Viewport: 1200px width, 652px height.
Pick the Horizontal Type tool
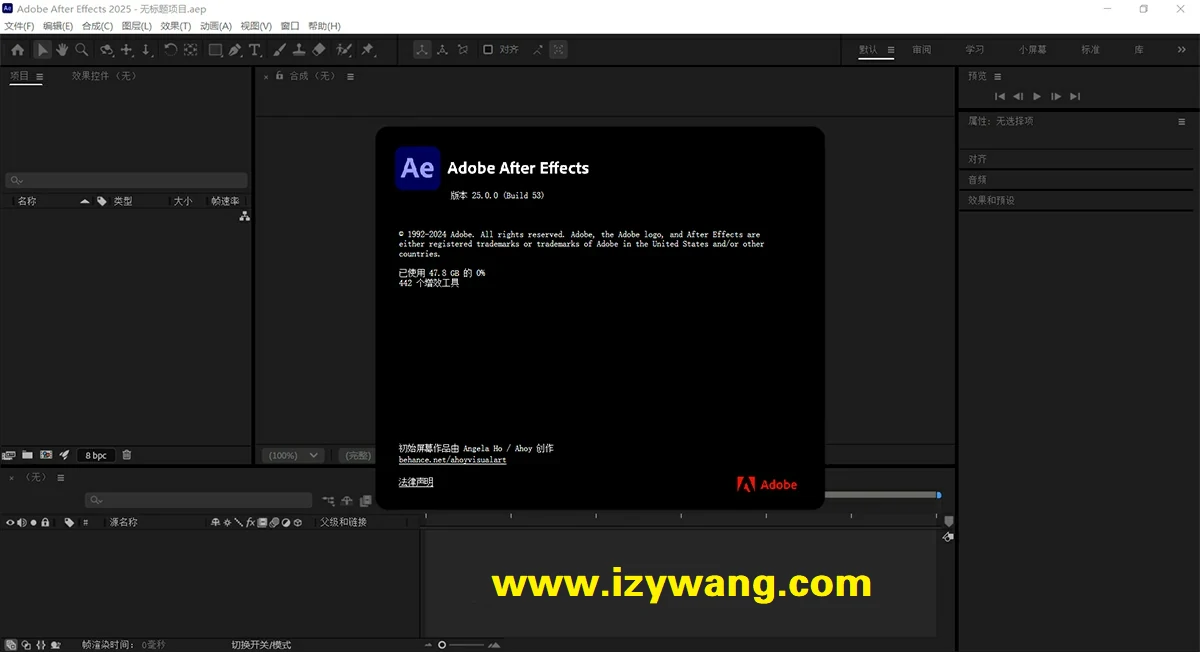(x=255, y=50)
